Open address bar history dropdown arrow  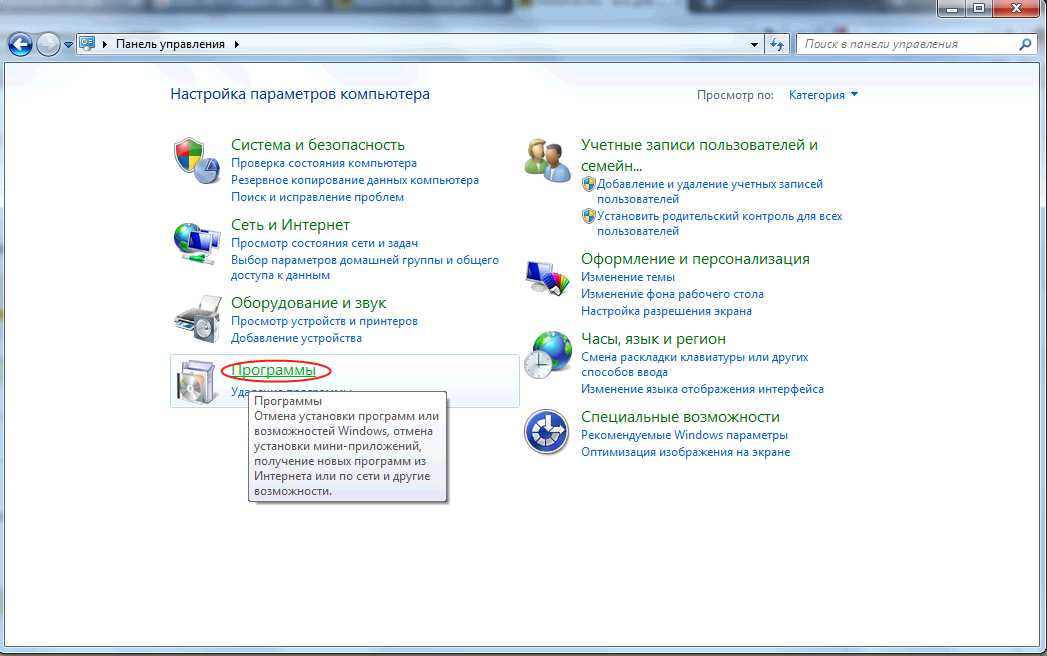click(754, 45)
